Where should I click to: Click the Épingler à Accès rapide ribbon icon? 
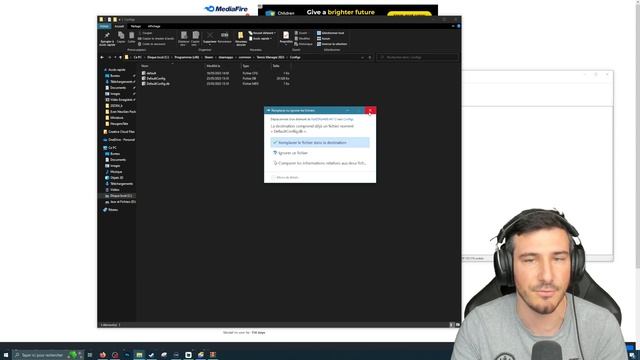pyautogui.click(x=107, y=39)
